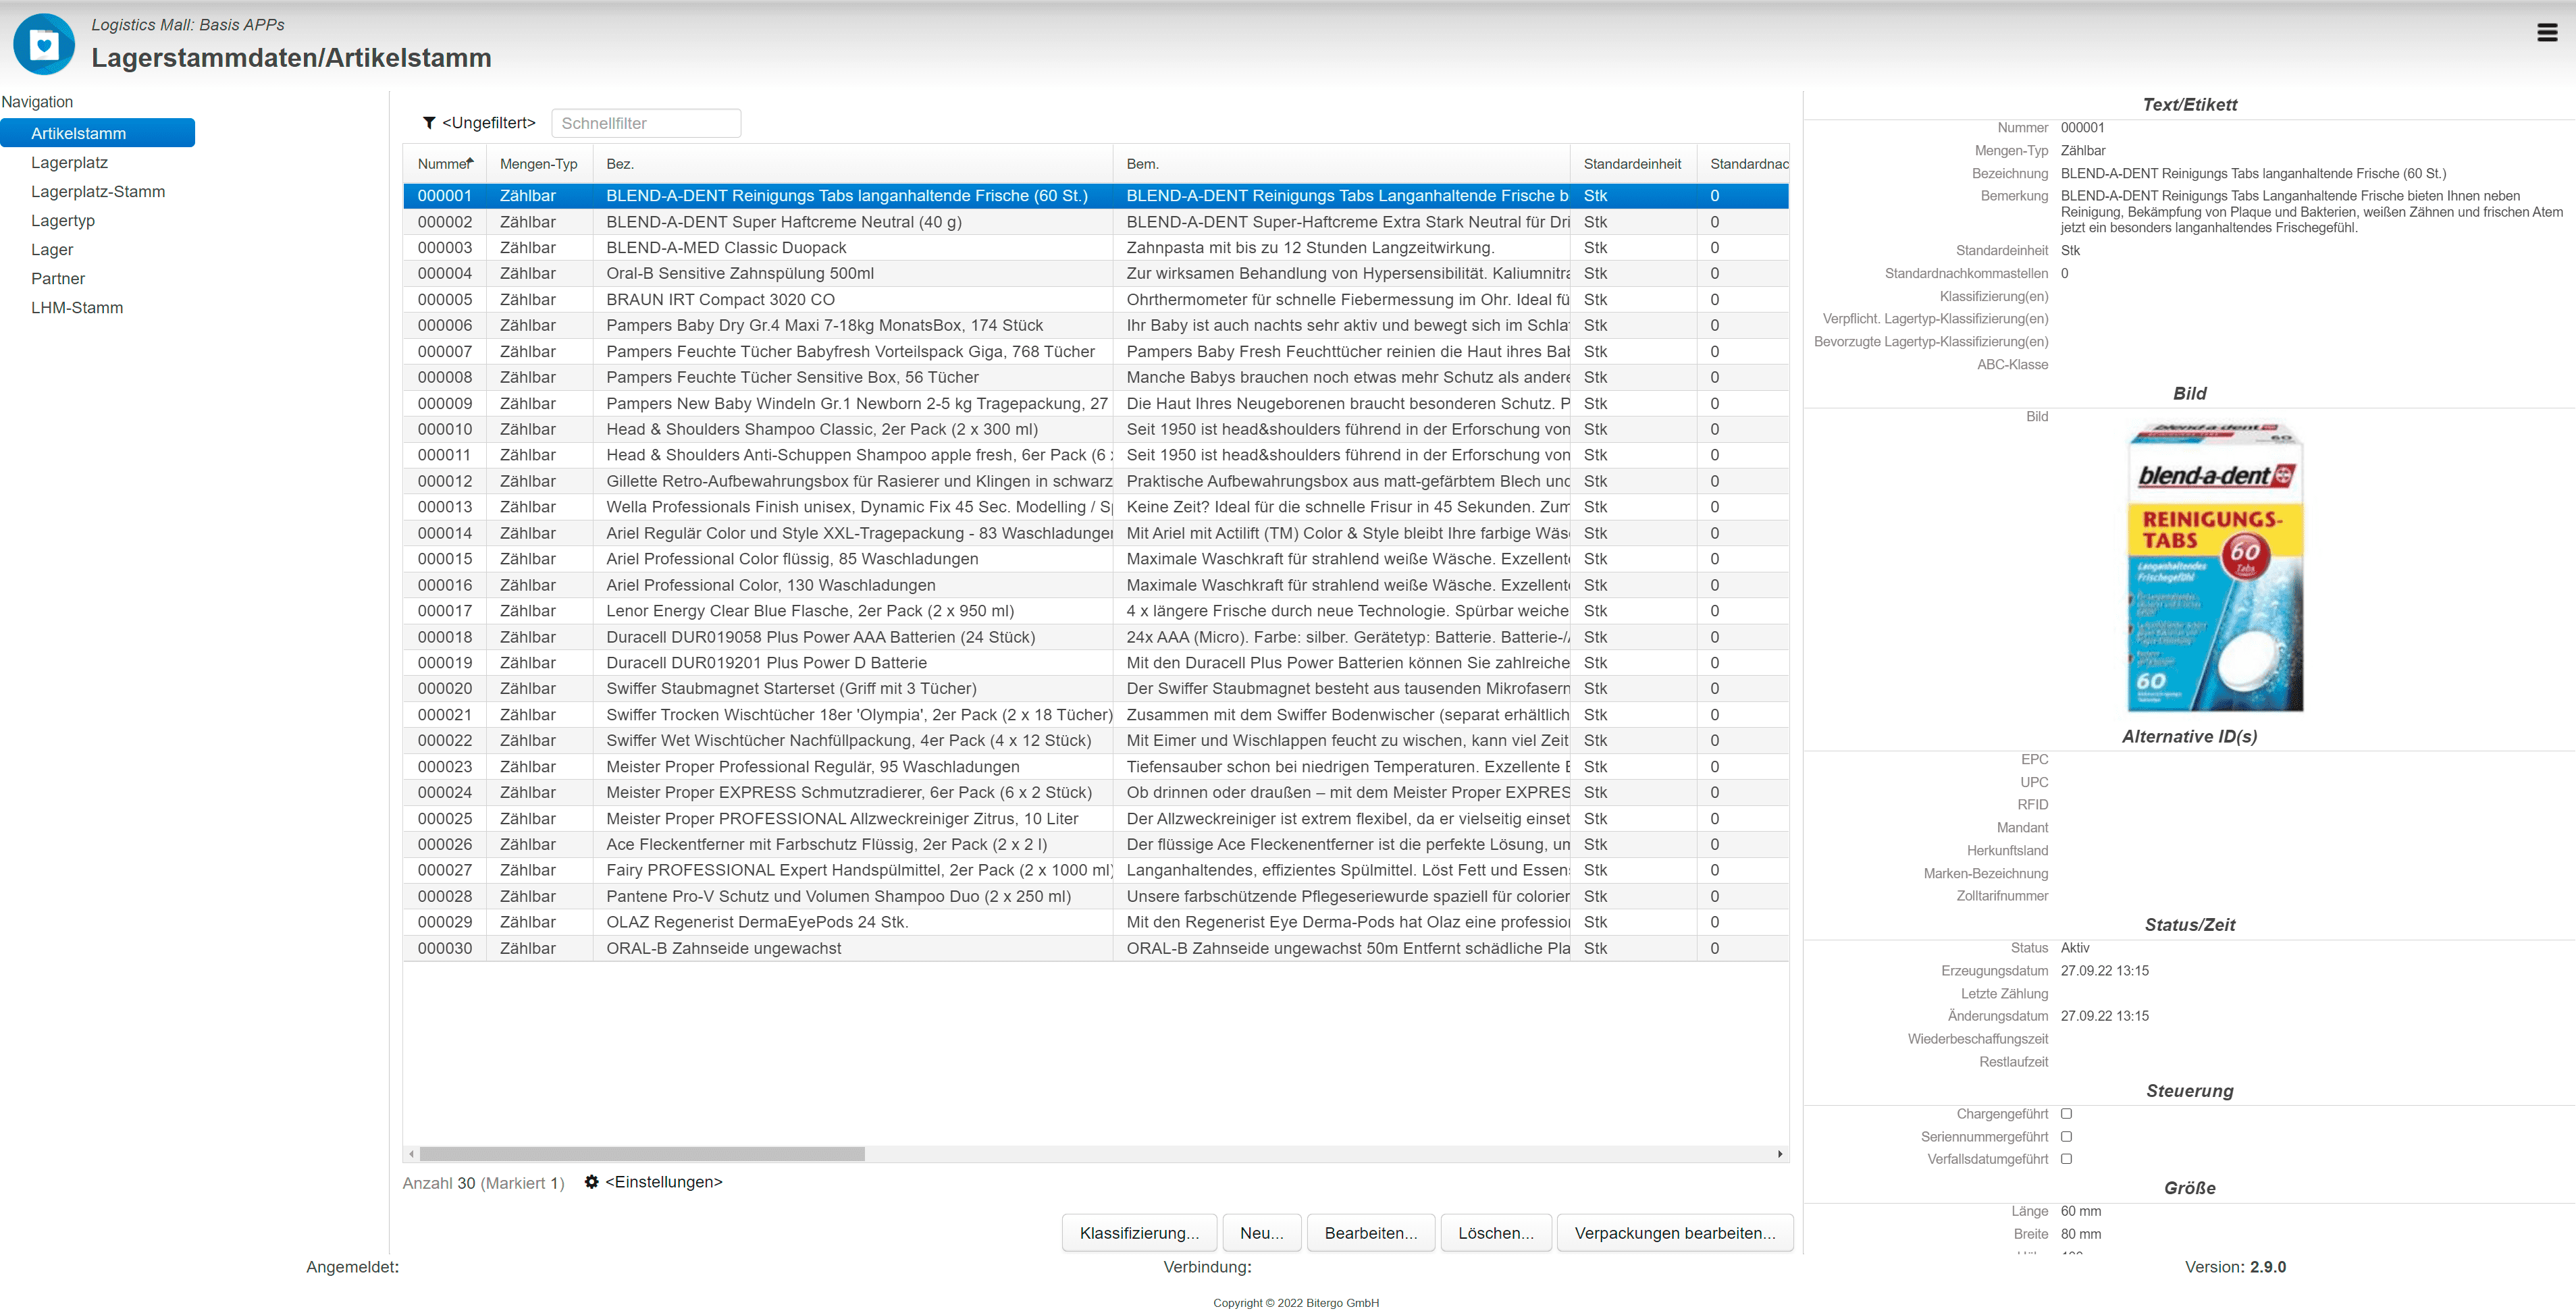Select row 000023 Meister Proper Professional Regulär
Viewport: 2576px width, 1313px height.
(1096, 767)
